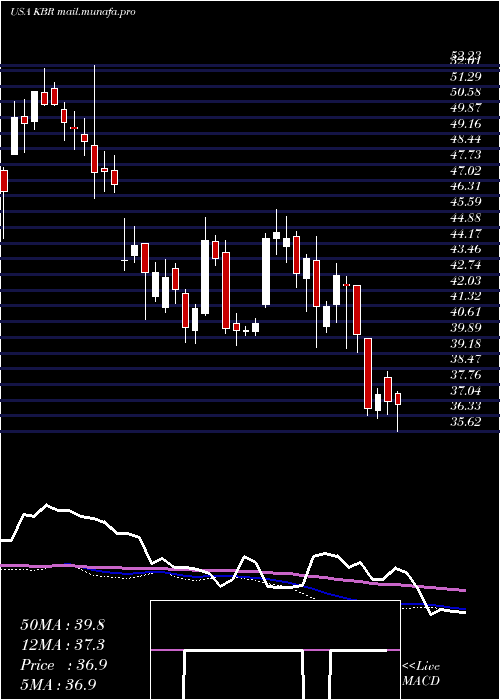Click the '12MA : 37.3' indicator readout
The image size is (500, 700).
62,645
